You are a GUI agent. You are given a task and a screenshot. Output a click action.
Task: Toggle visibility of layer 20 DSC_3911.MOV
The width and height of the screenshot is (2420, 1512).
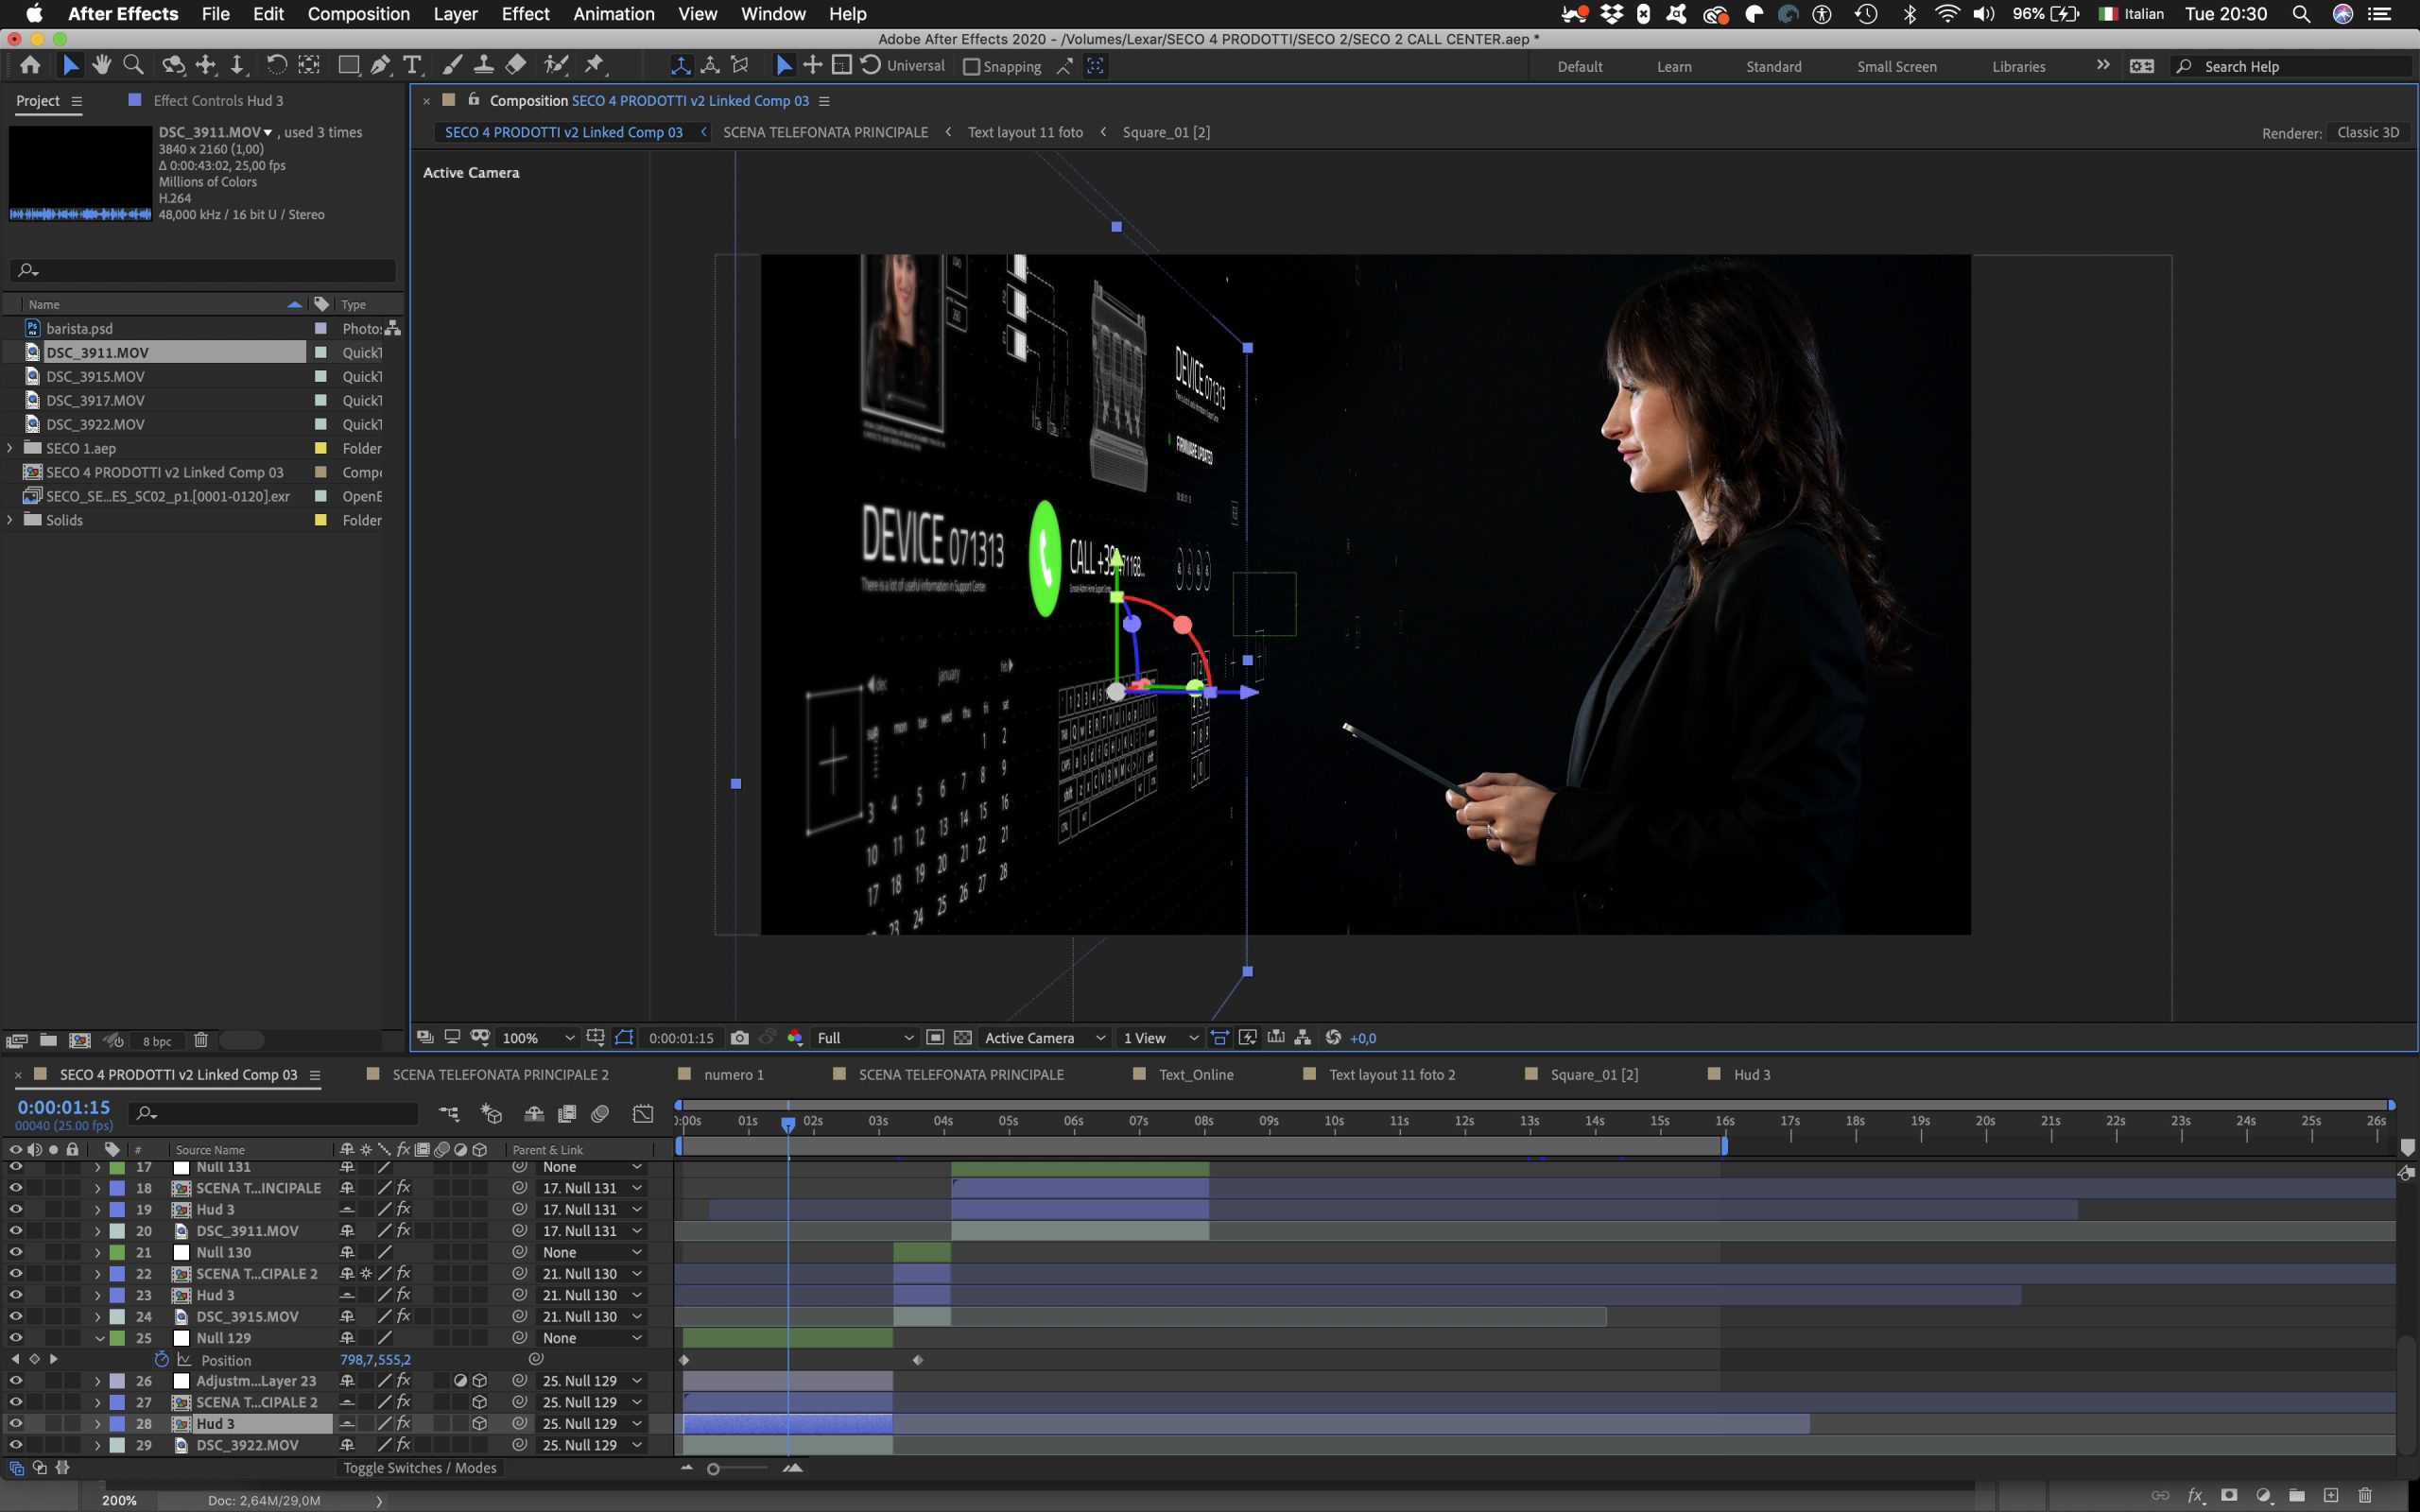15,1231
